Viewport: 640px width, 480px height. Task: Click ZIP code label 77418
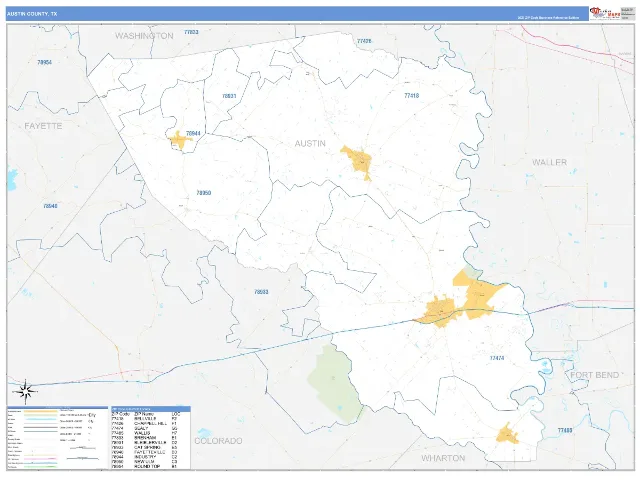411,96
